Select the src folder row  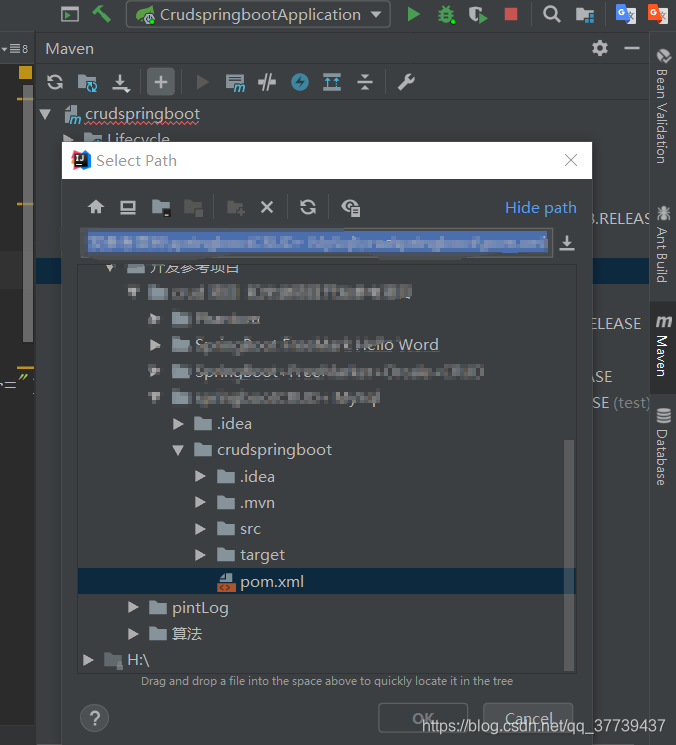click(326, 529)
